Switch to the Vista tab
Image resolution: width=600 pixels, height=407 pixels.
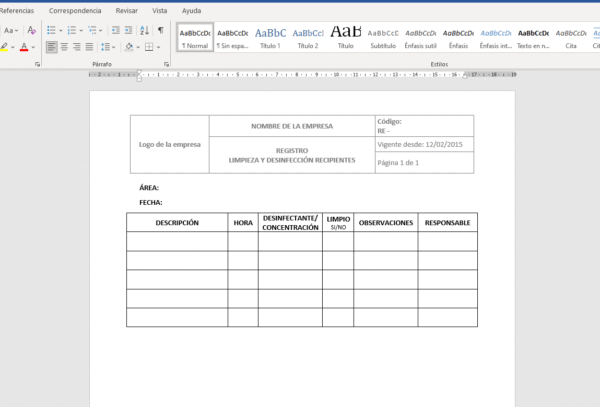(160, 11)
